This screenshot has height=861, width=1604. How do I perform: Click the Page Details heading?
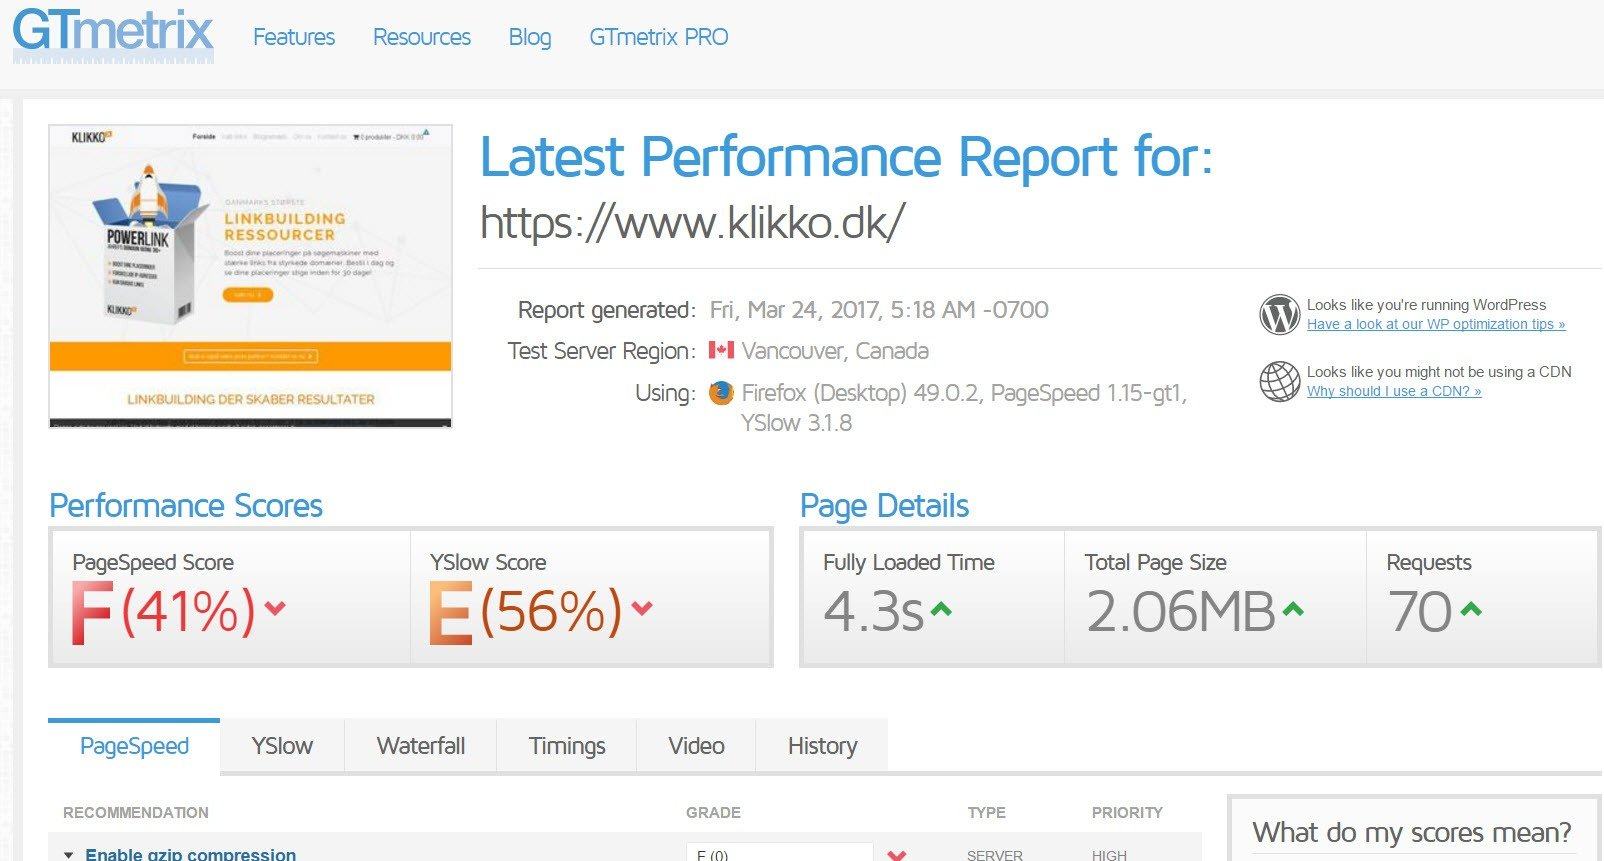coord(884,505)
